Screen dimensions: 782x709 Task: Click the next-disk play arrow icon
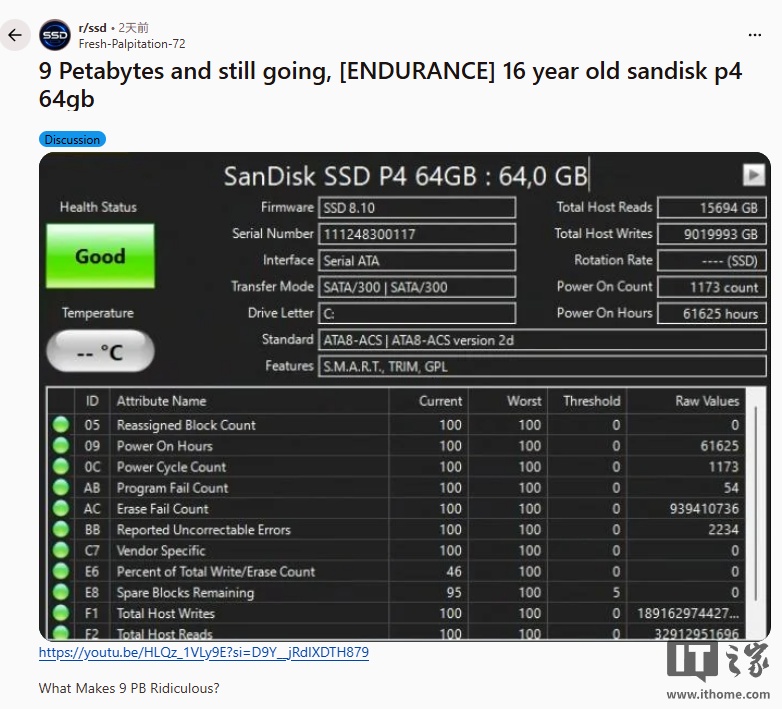point(754,175)
